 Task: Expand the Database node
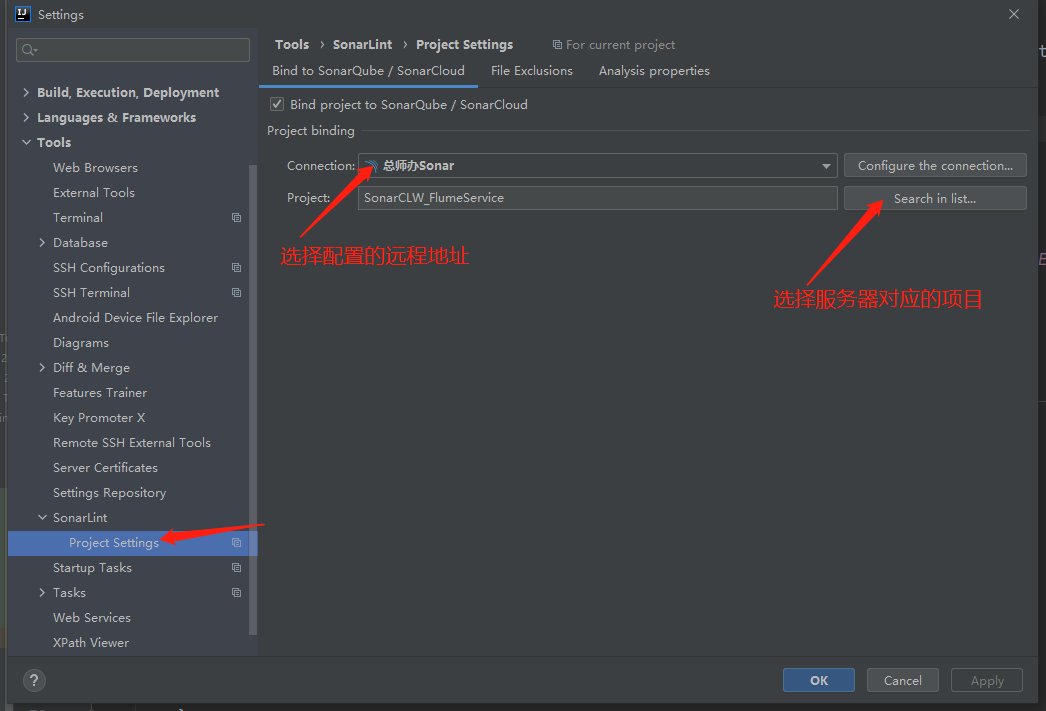pyautogui.click(x=42, y=242)
